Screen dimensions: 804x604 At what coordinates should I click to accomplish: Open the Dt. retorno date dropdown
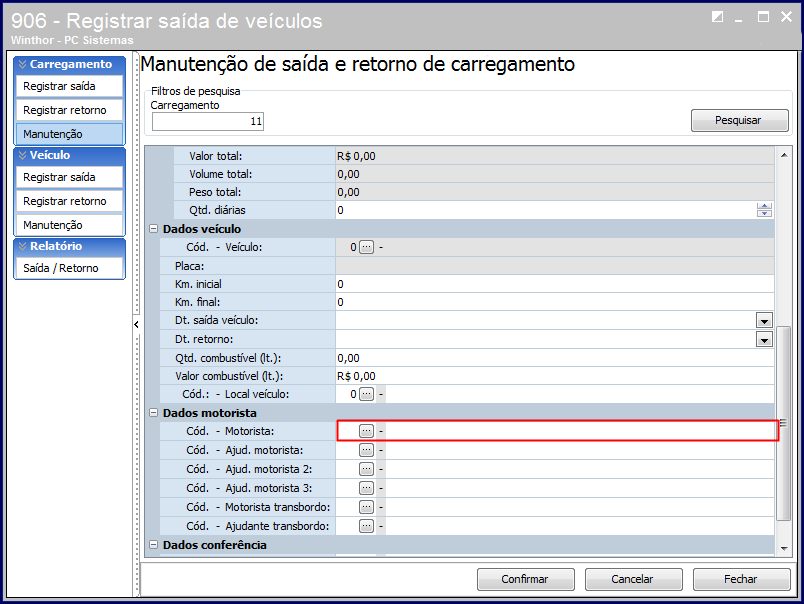[x=764, y=339]
